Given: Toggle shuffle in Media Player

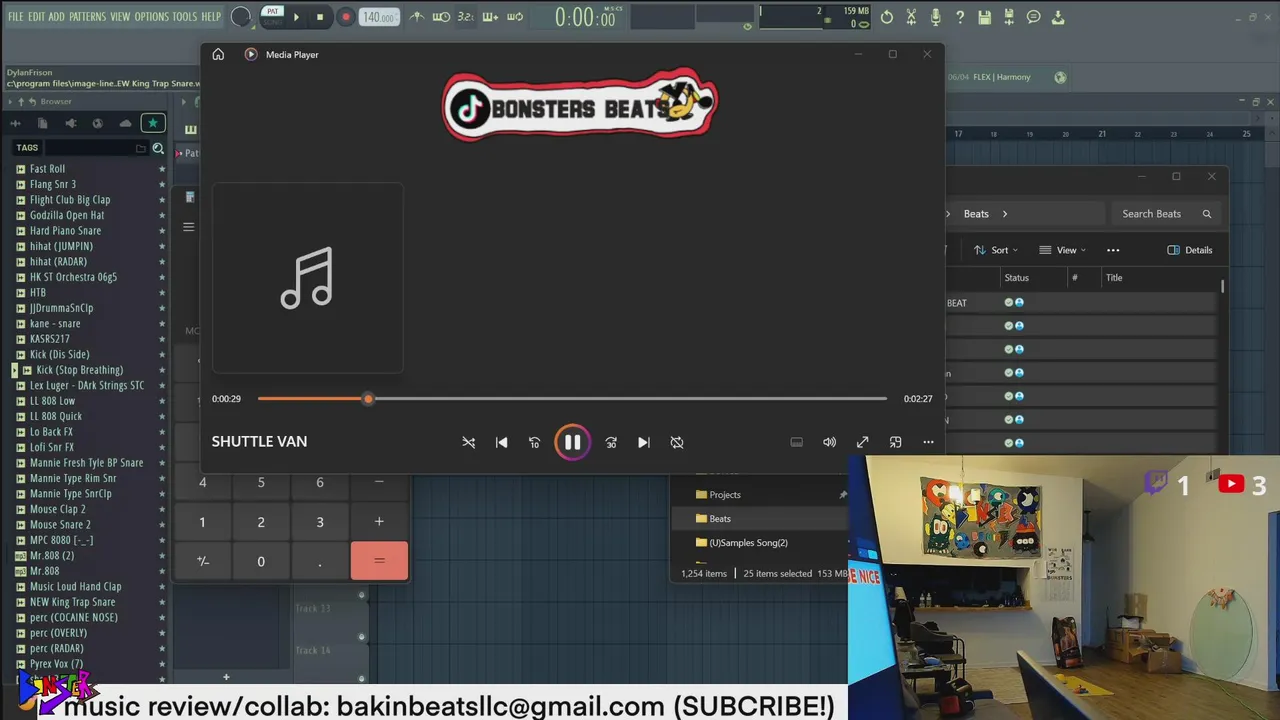Looking at the screenshot, I should tap(468, 442).
